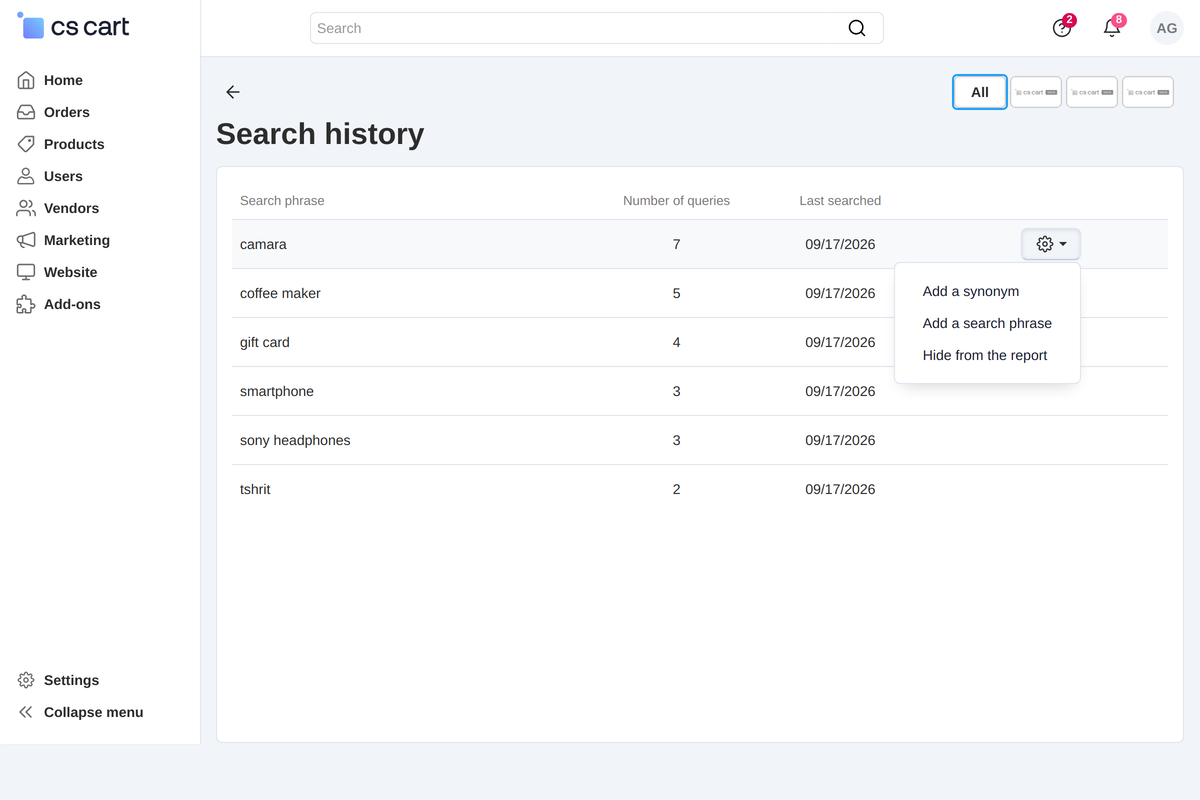Select the "All" storefront tab
The width and height of the screenshot is (1200, 800).
980,92
